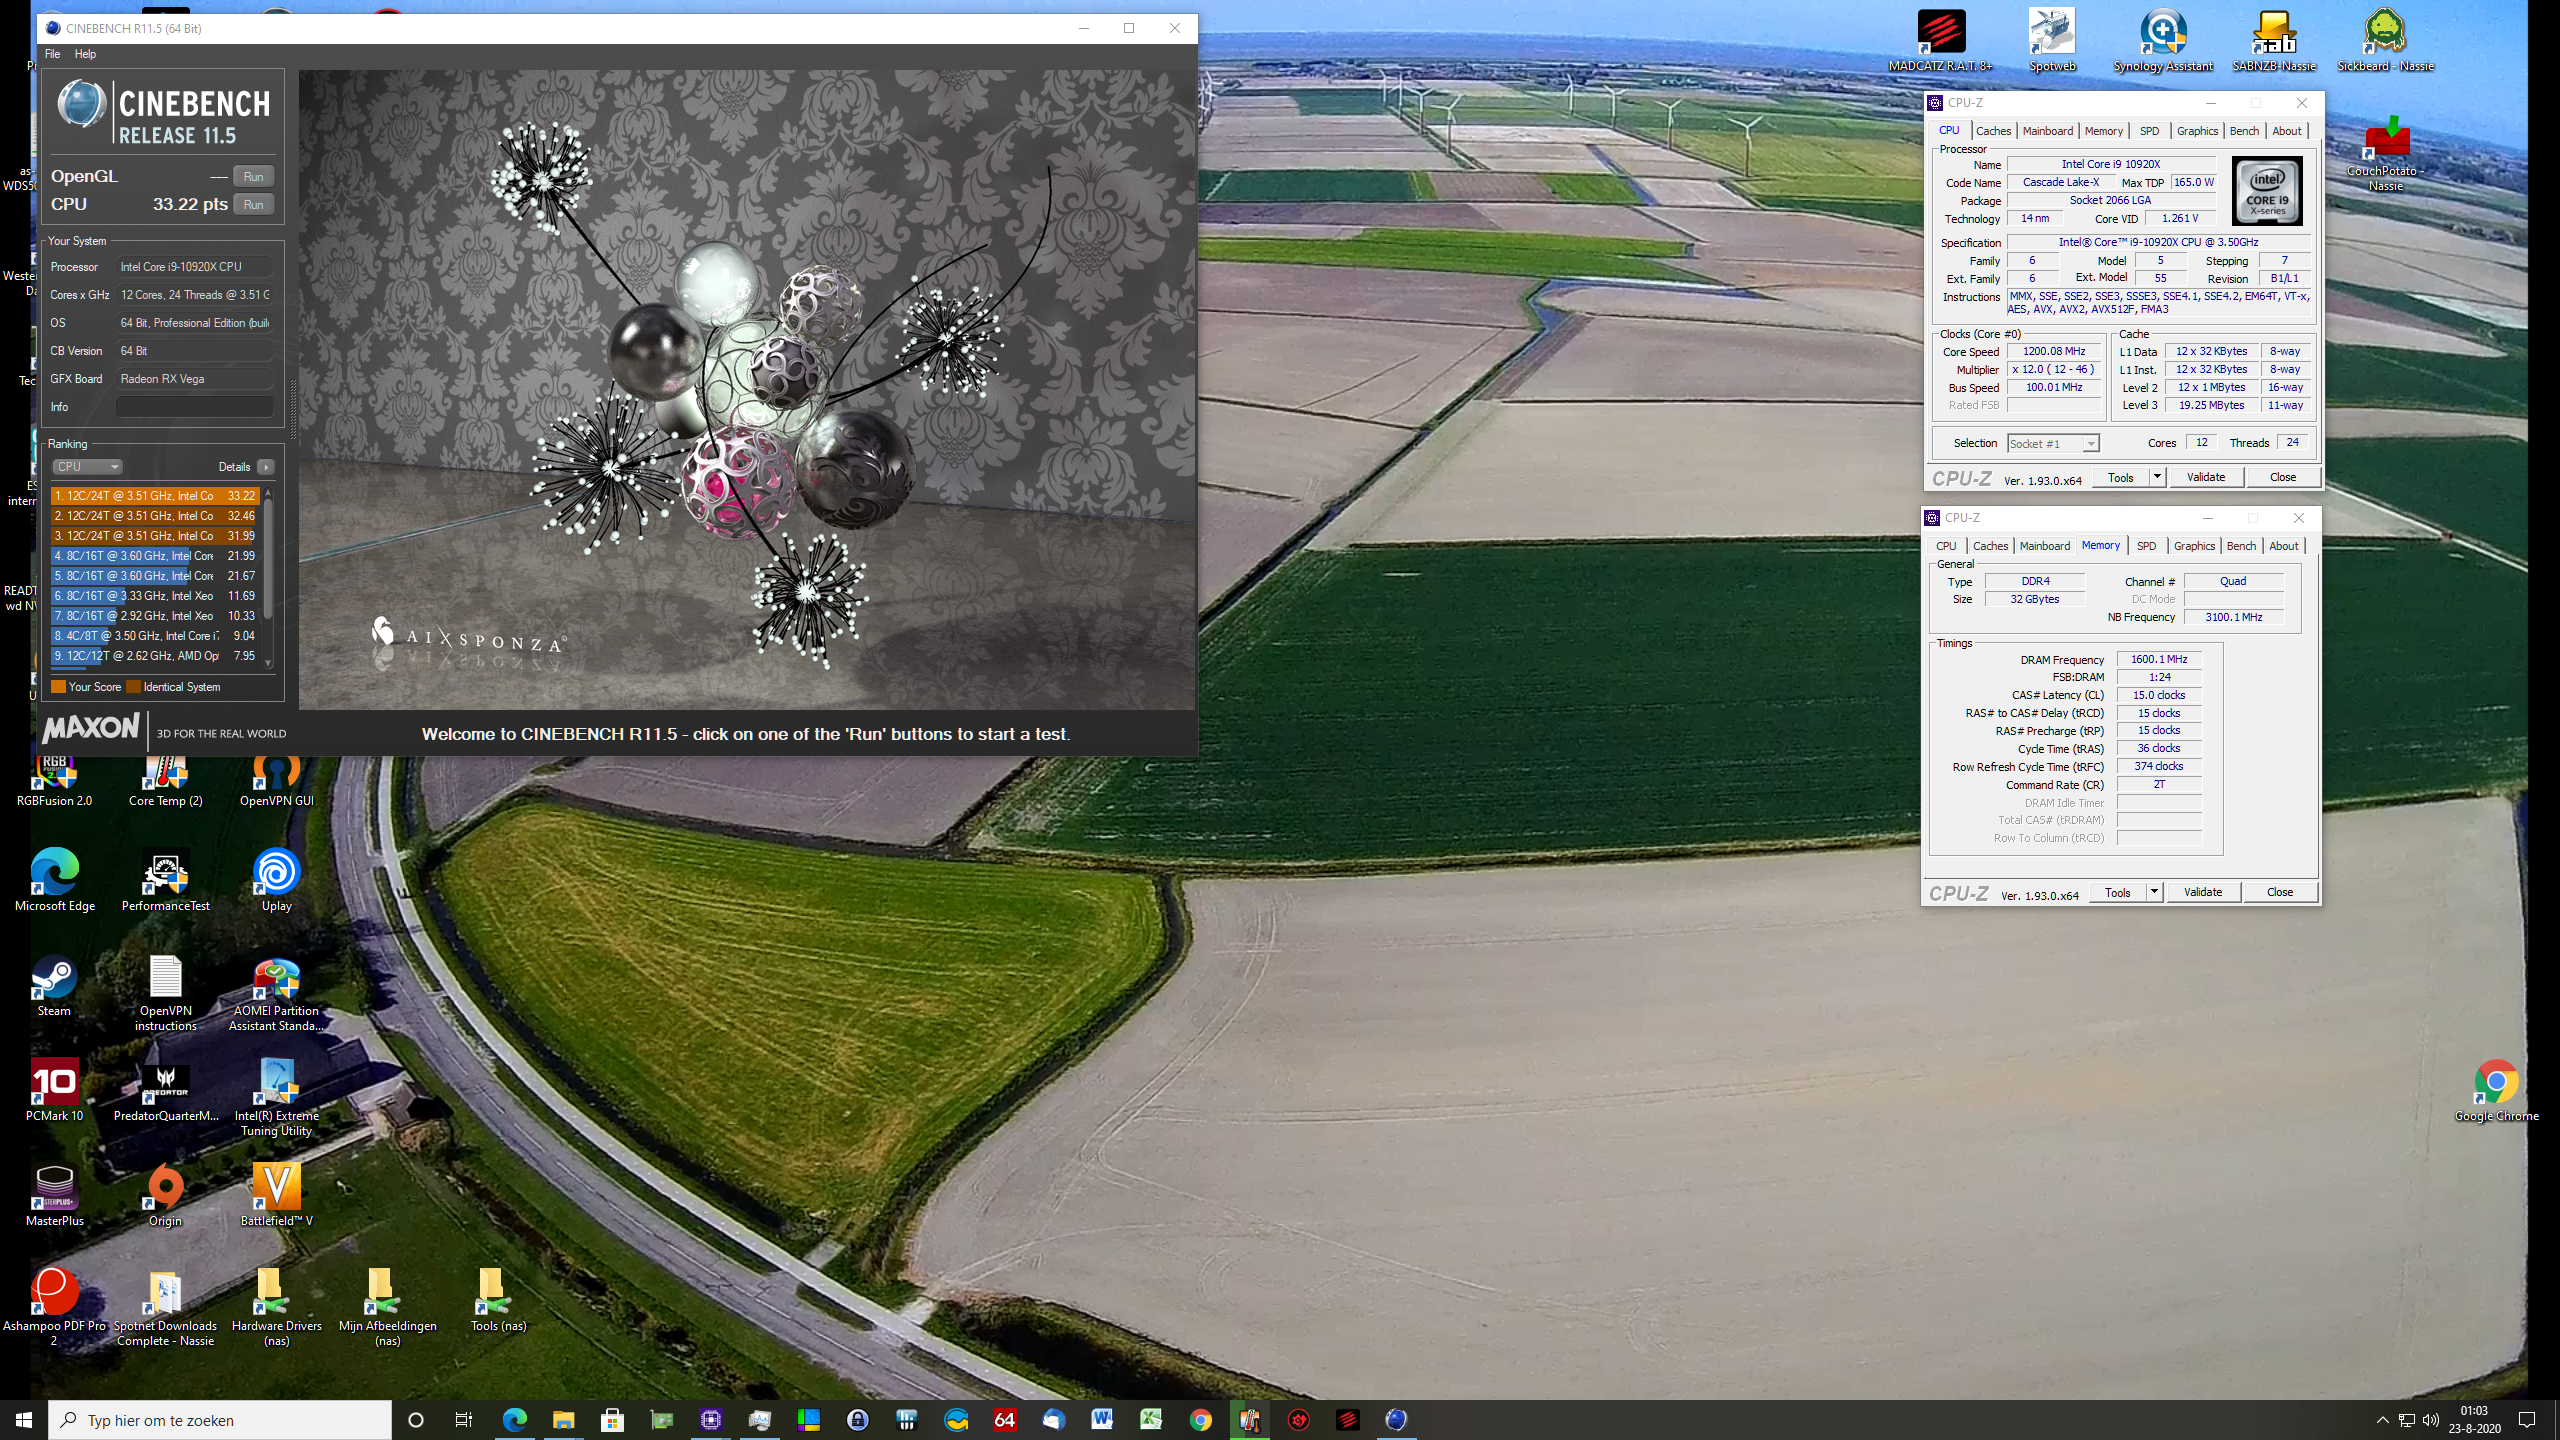2560x1440 pixels.
Task: Click the Windows Start button
Action: tap(24, 1420)
